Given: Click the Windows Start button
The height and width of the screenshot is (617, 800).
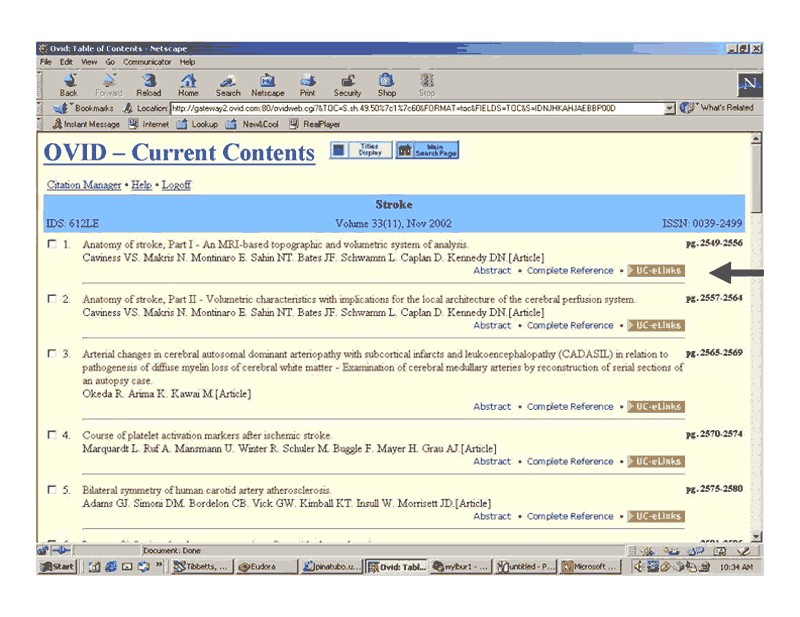Looking at the screenshot, I should coord(58,566).
